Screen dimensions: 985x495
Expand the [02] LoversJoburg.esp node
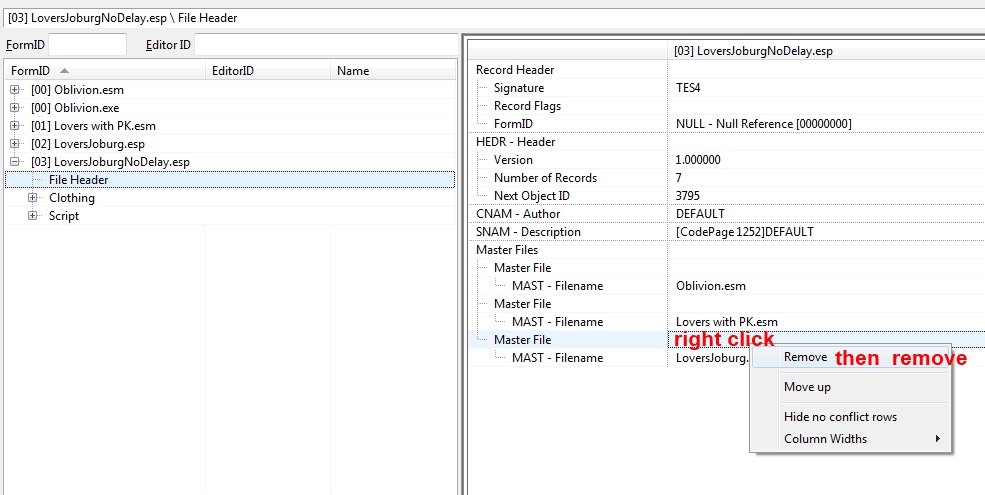pyautogui.click(x=15, y=144)
